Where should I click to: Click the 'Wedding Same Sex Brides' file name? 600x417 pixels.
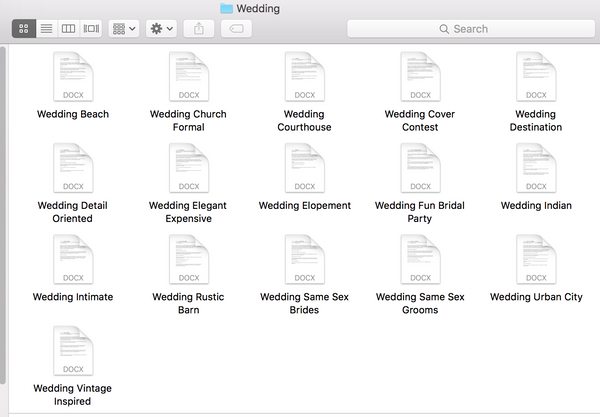(x=304, y=303)
